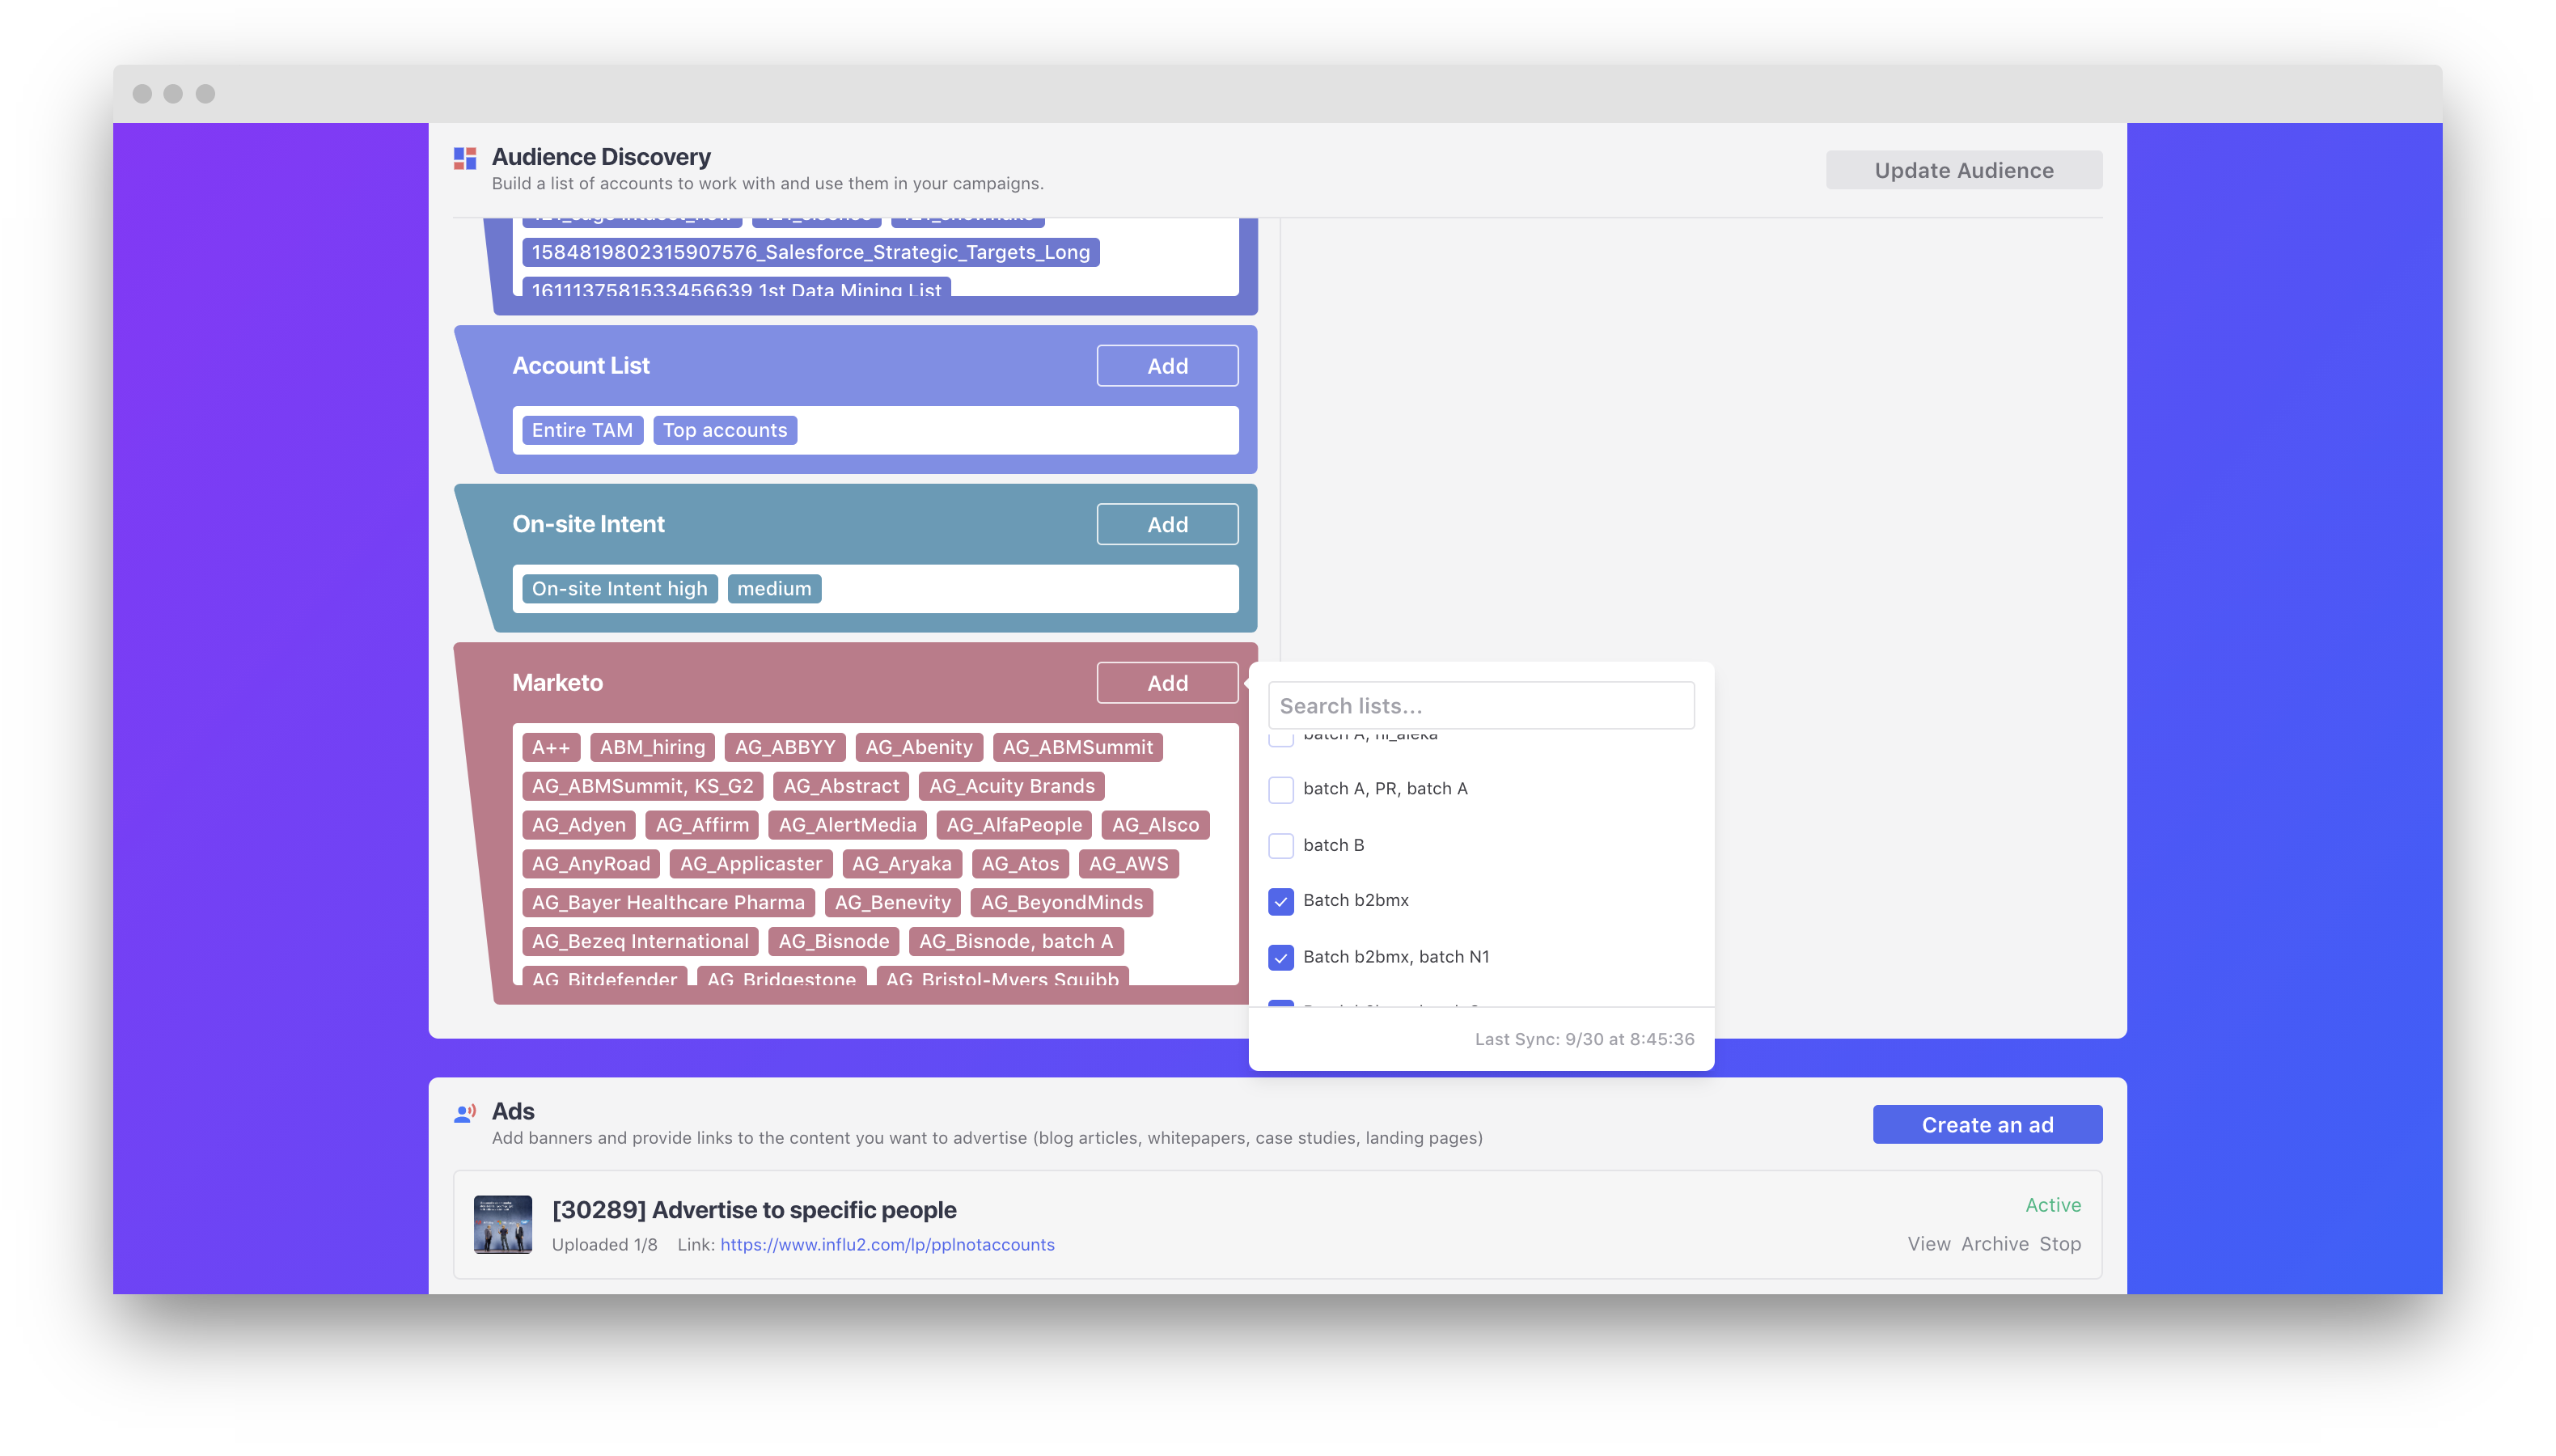This screenshot has height=1456, width=2556.
Task: Open Add in the Account List section
Action: [x=1166, y=366]
